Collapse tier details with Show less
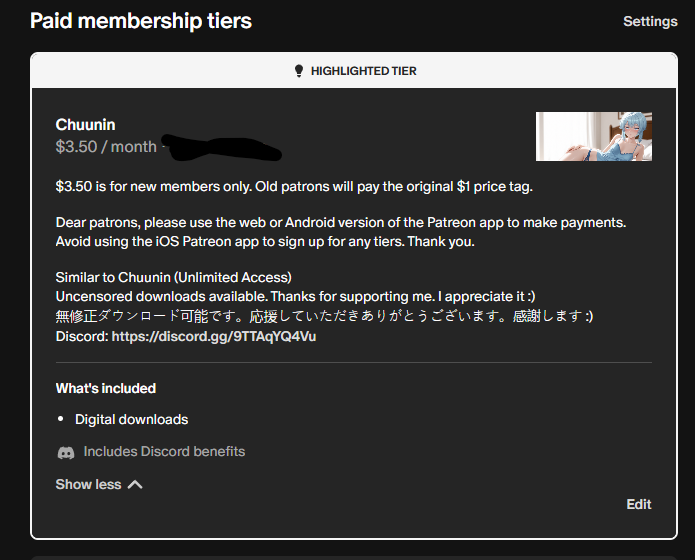 click(99, 484)
